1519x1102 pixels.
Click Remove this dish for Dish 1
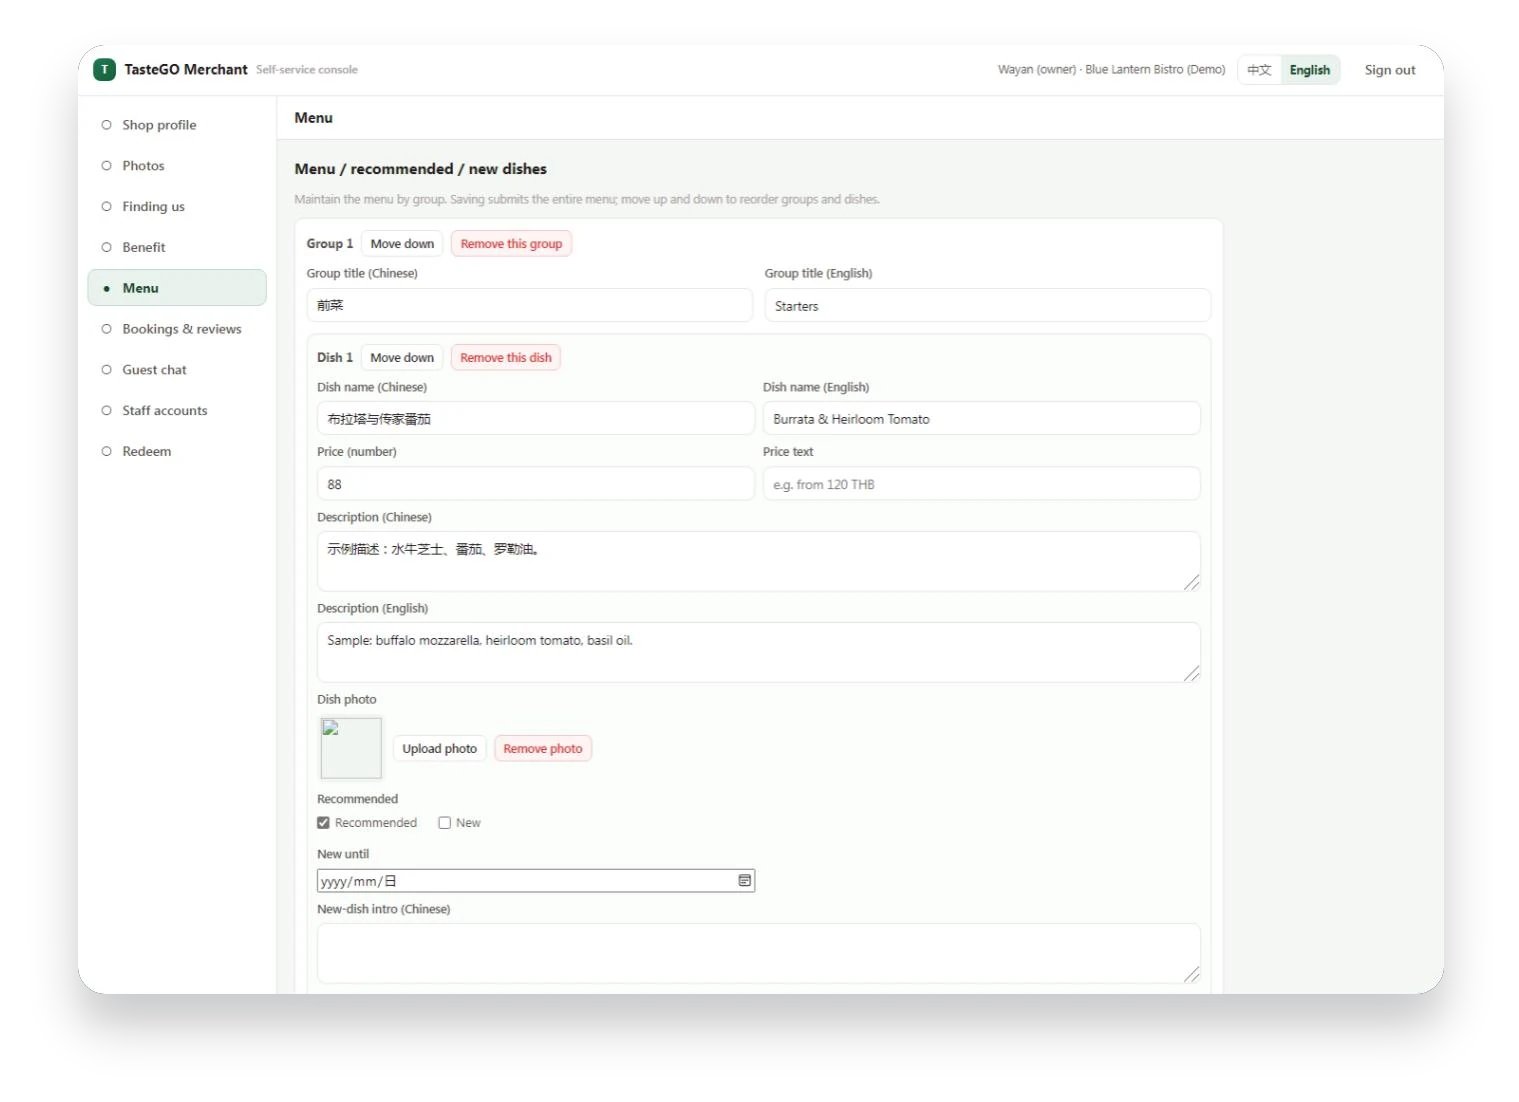pyautogui.click(x=506, y=358)
